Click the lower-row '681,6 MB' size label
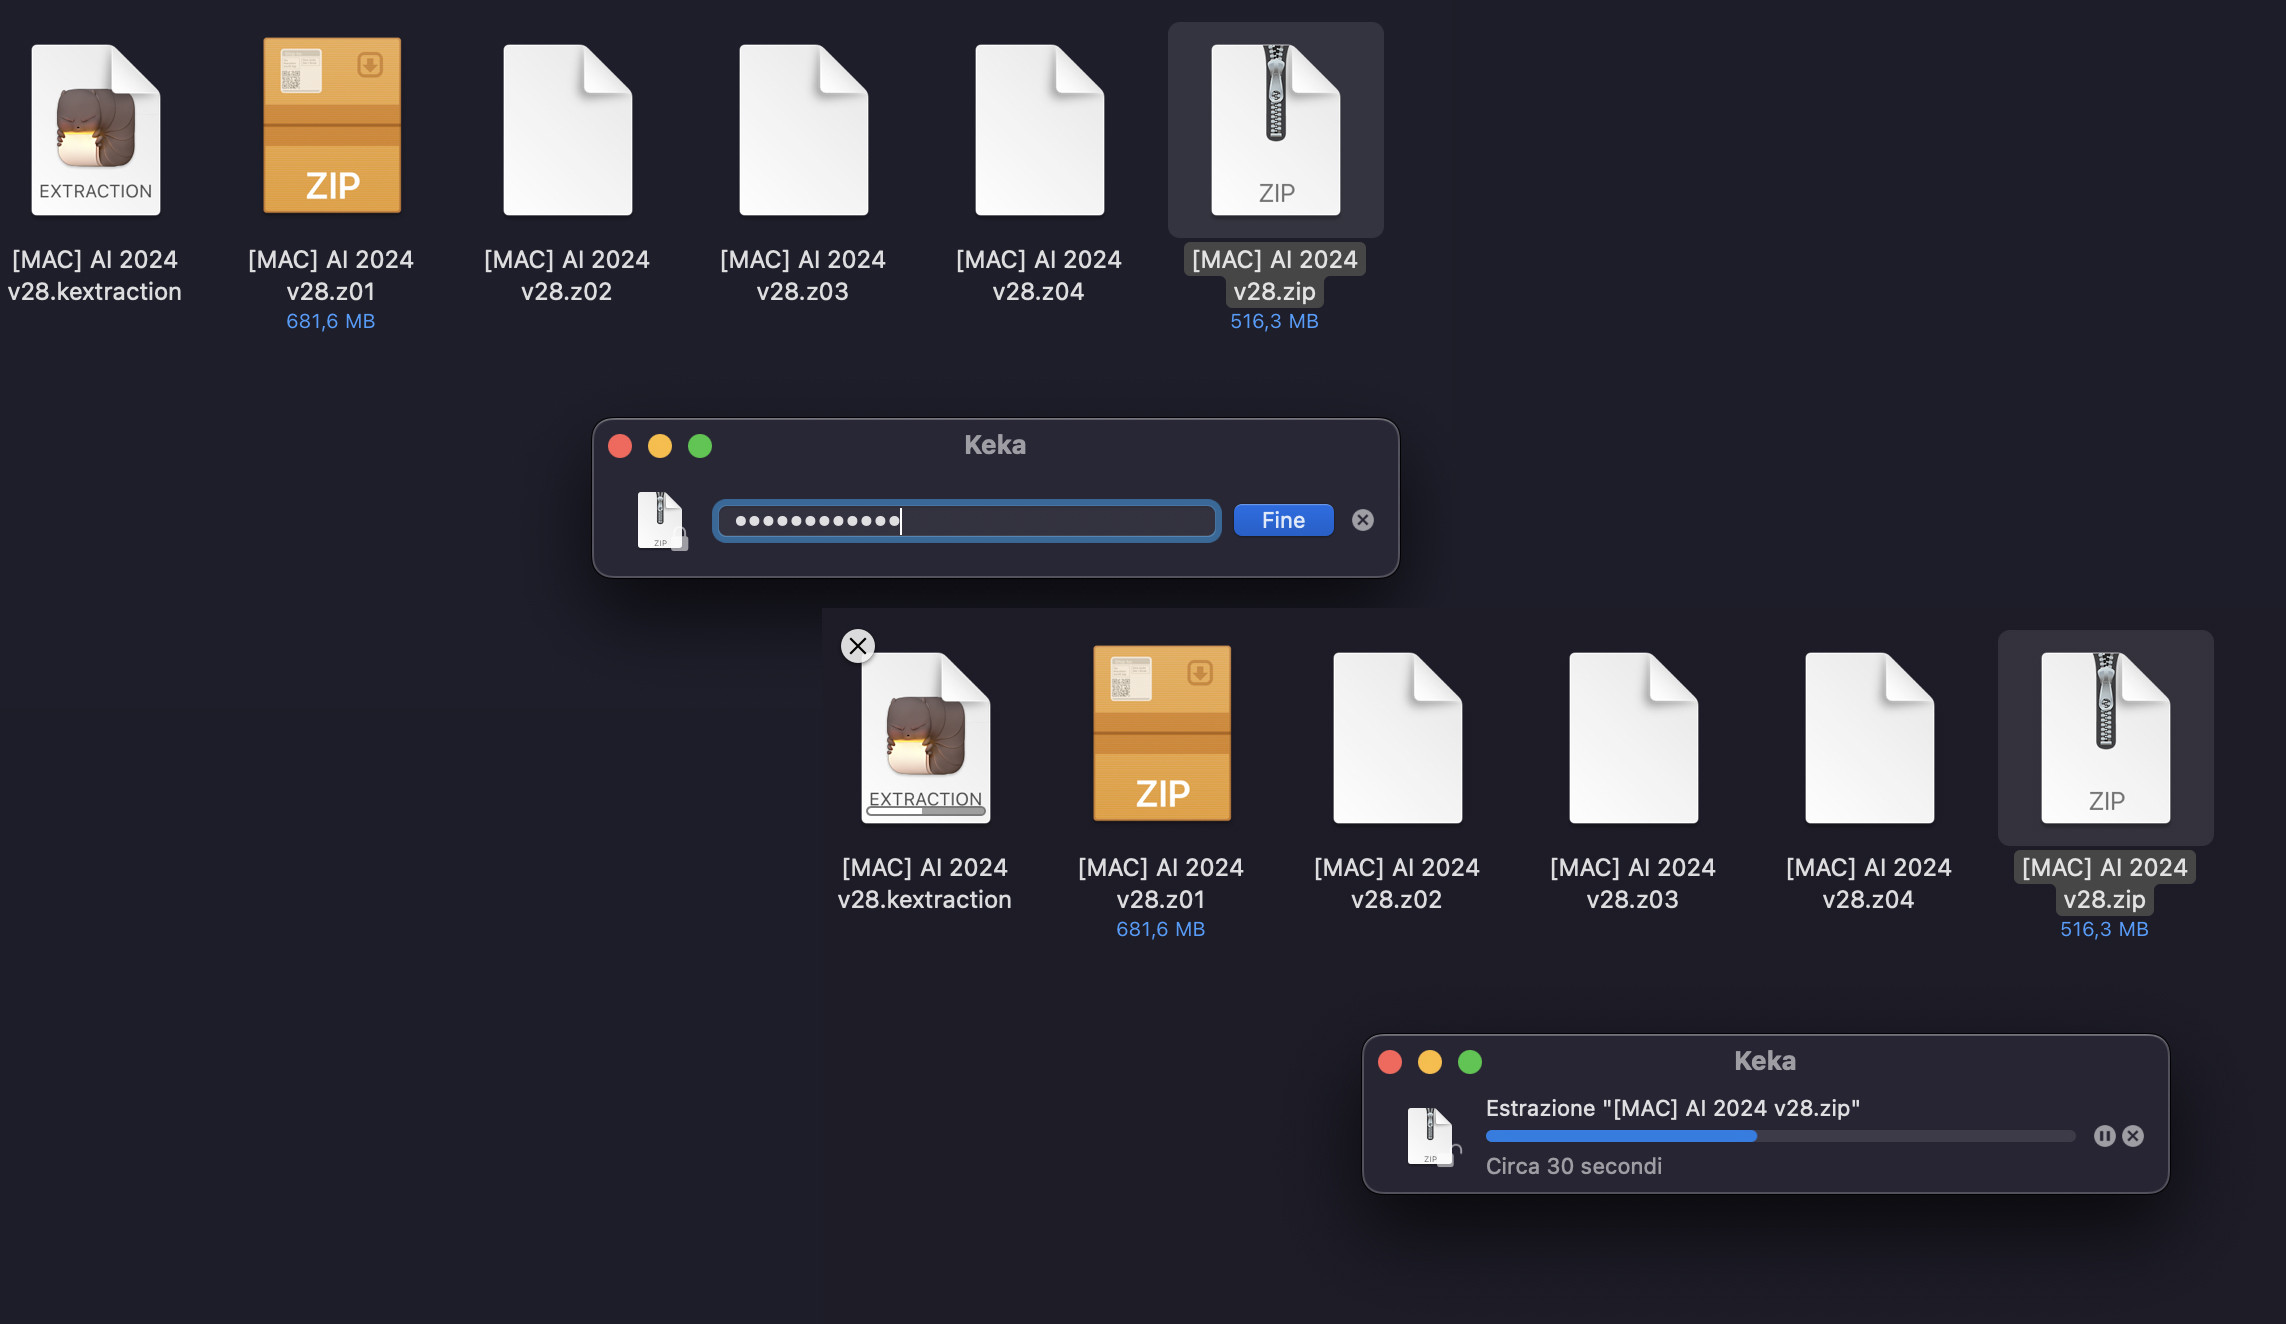Image resolution: width=2286 pixels, height=1324 pixels. coord(1161,929)
